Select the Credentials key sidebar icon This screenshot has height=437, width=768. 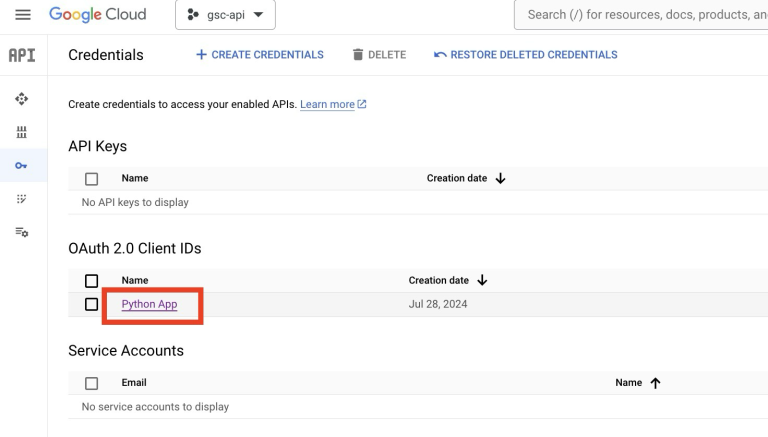pos(22,166)
